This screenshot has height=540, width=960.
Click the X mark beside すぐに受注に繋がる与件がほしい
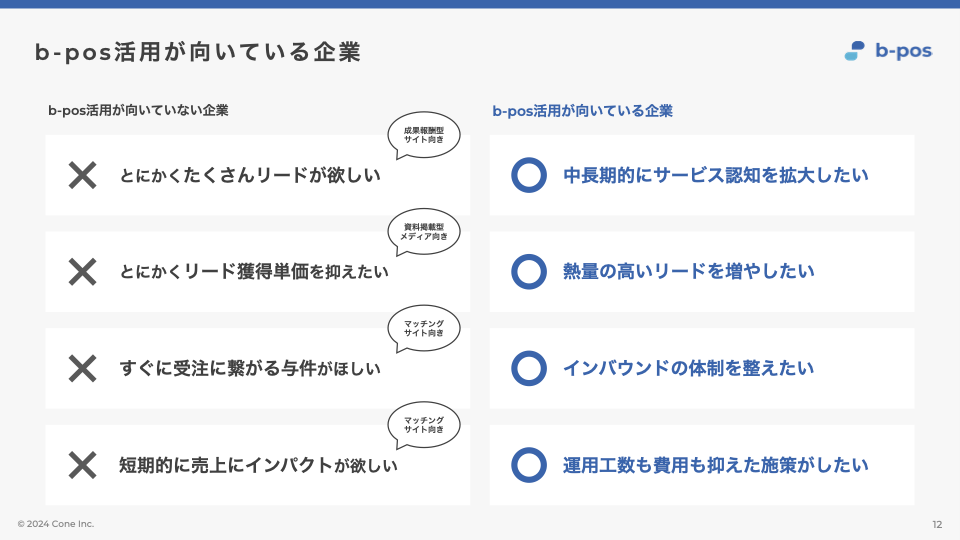tap(82, 368)
